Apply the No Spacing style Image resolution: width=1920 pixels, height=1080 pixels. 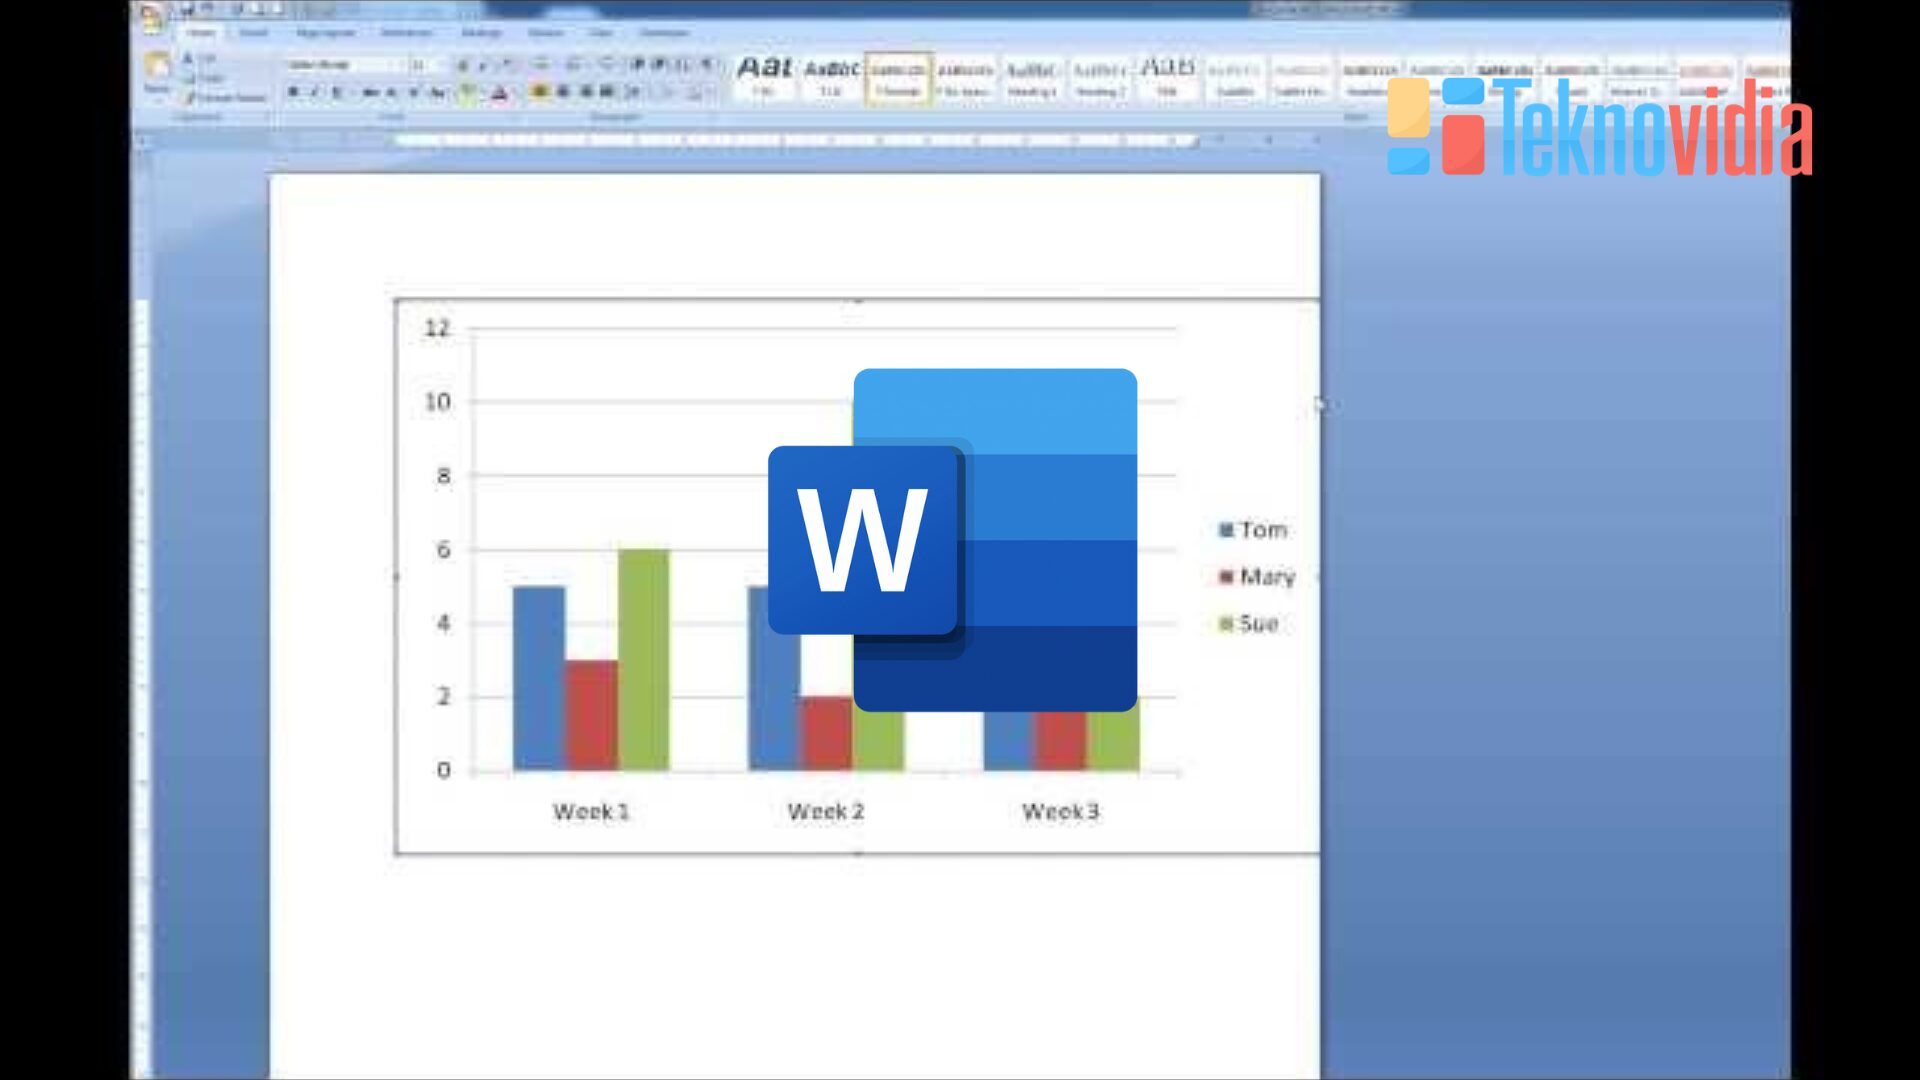pos(965,78)
